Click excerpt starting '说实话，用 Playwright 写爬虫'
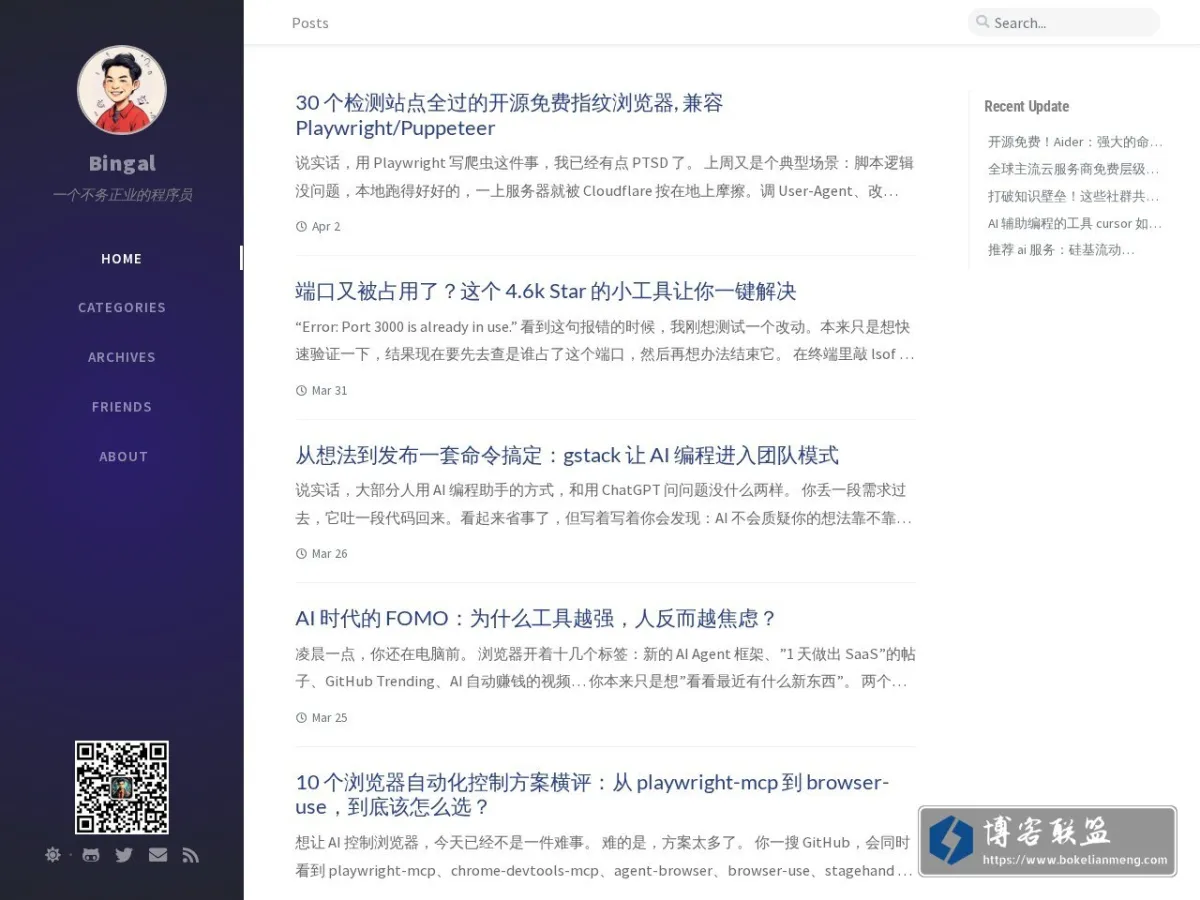Viewport: 1200px width, 900px height. (605, 177)
